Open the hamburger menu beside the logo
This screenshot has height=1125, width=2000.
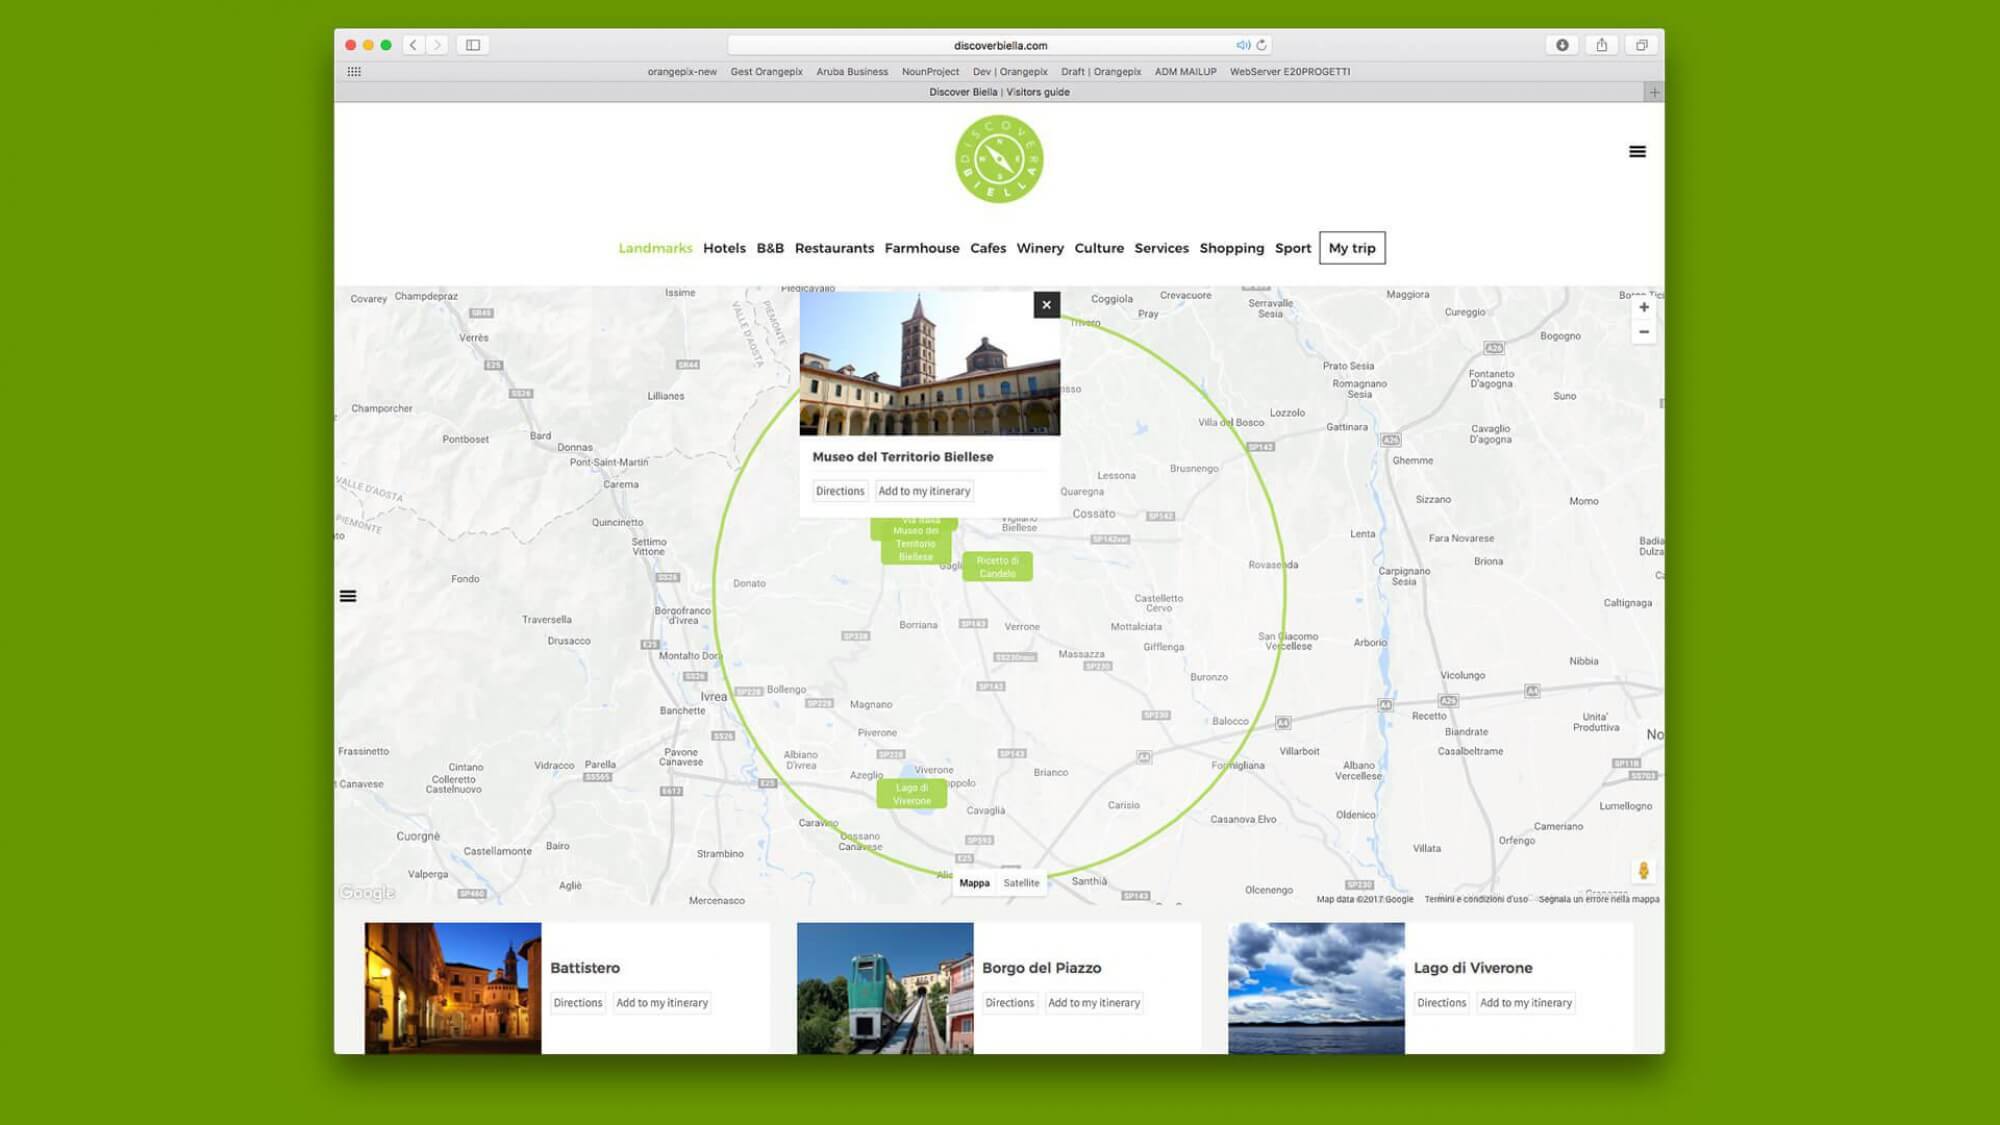pyautogui.click(x=1637, y=152)
